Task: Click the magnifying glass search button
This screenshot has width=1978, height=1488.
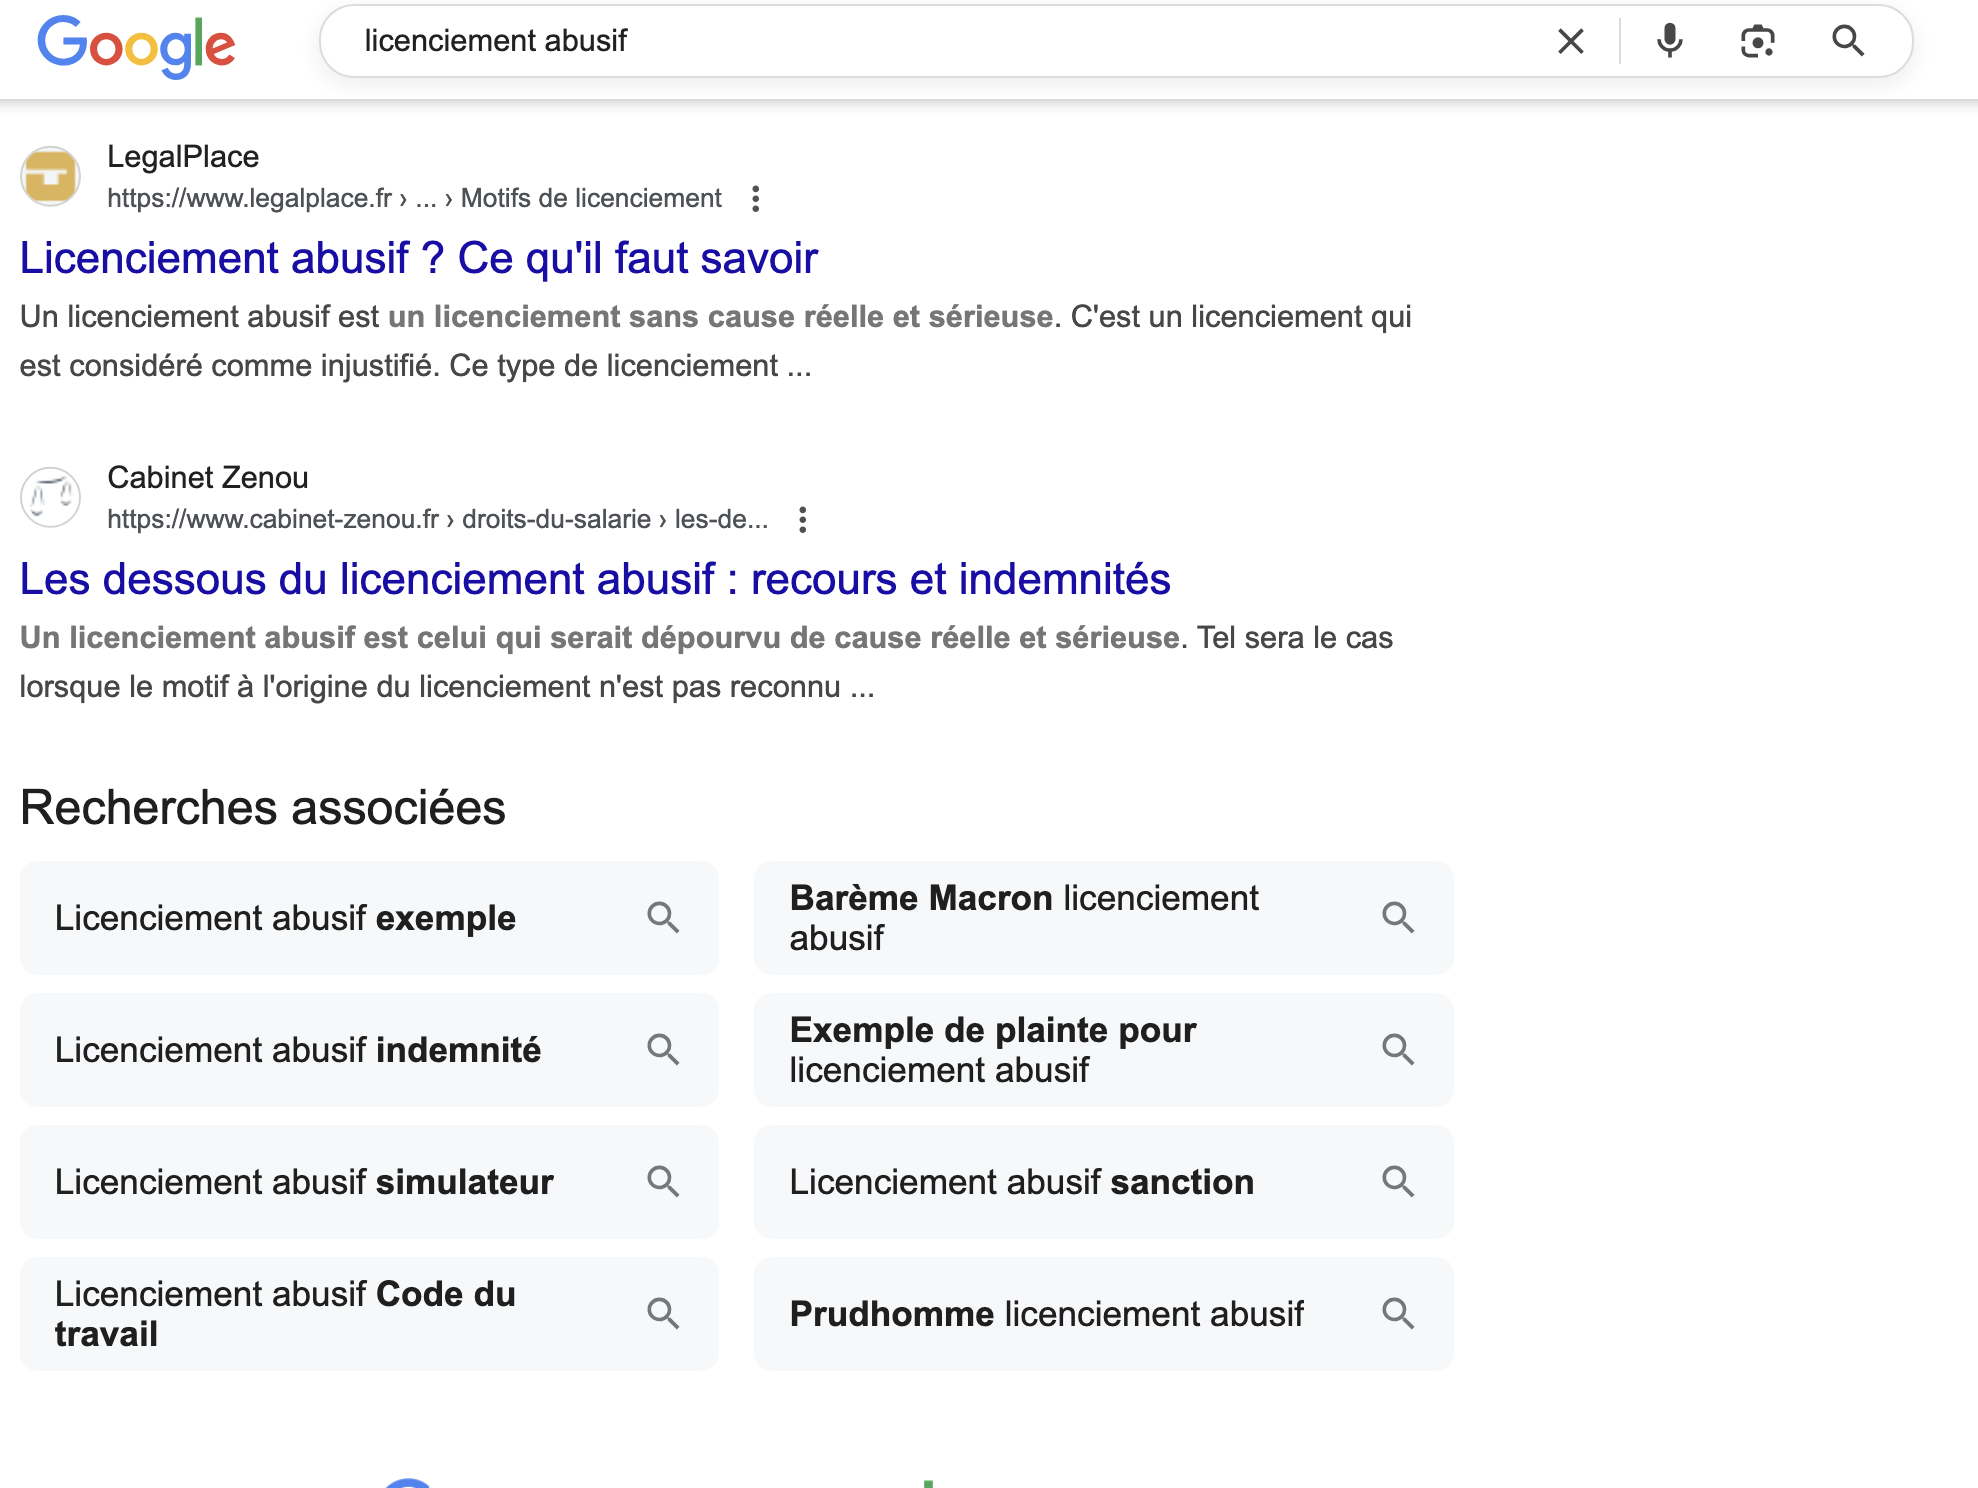Action: (x=1847, y=41)
